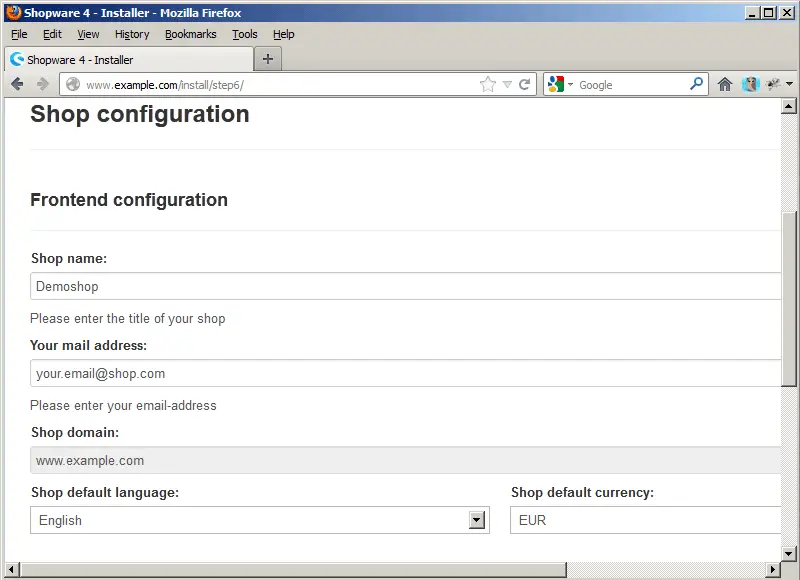Click the Shop domain field
The height and width of the screenshot is (580, 800).
[406, 460]
